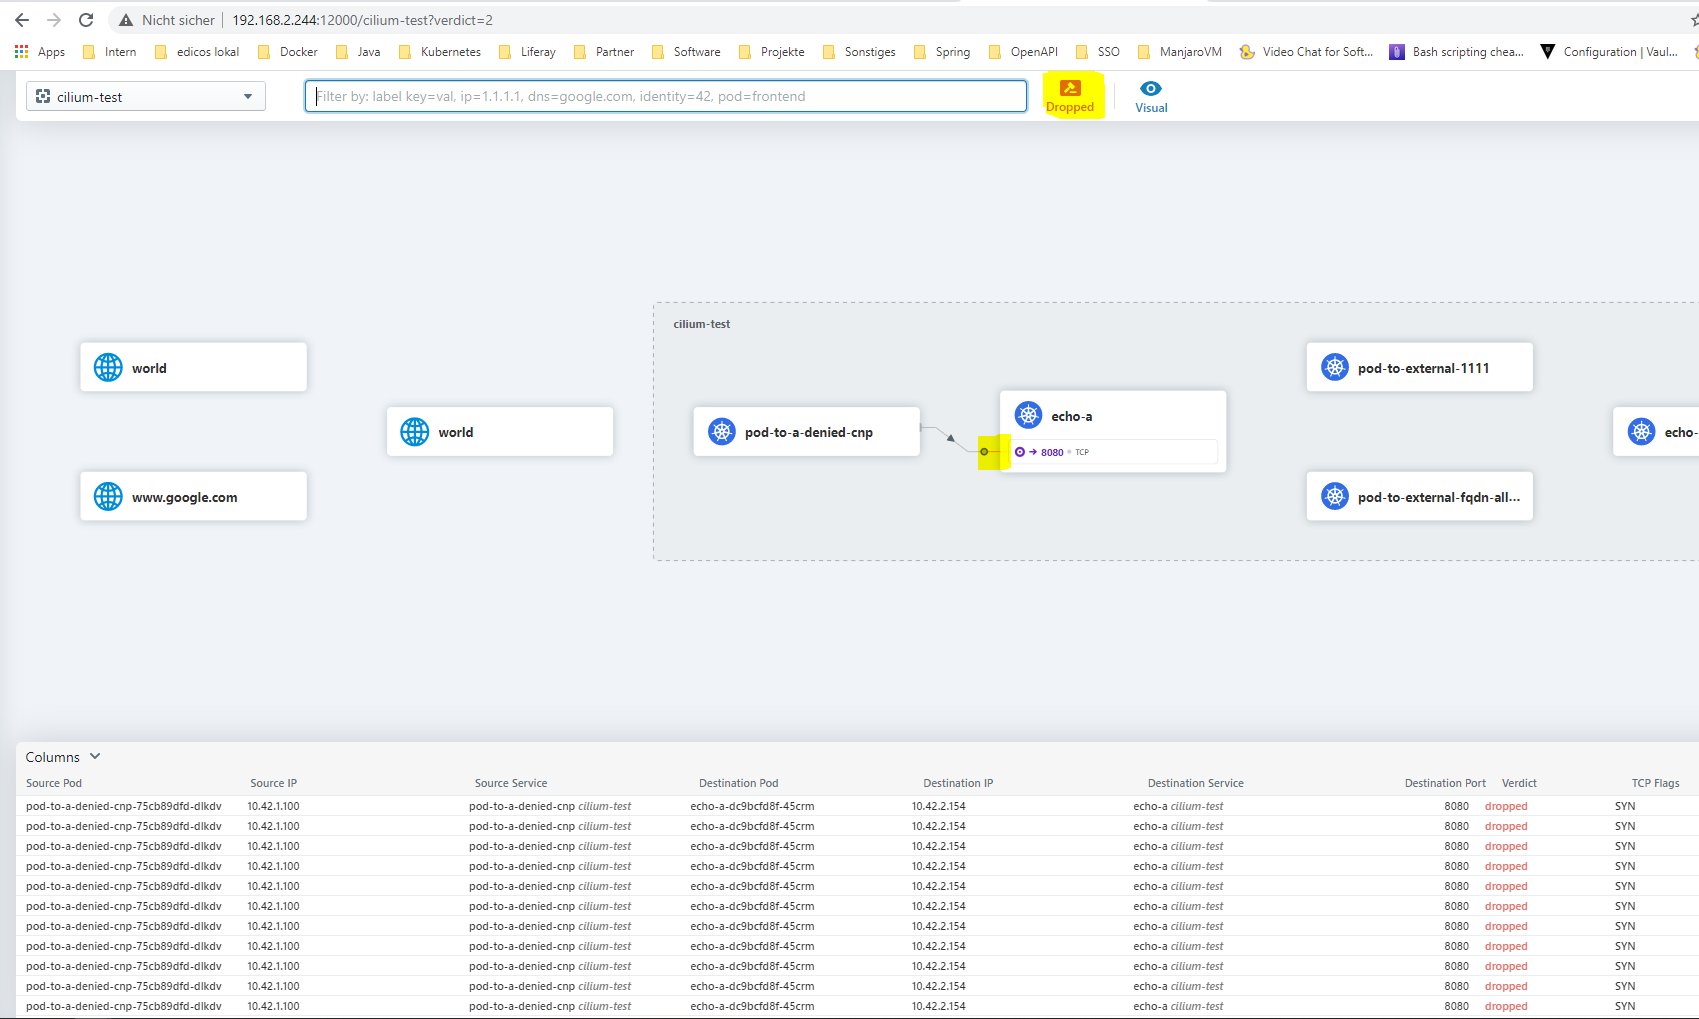Expand the Columns dropdown
The image size is (1699, 1019).
(x=63, y=757)
